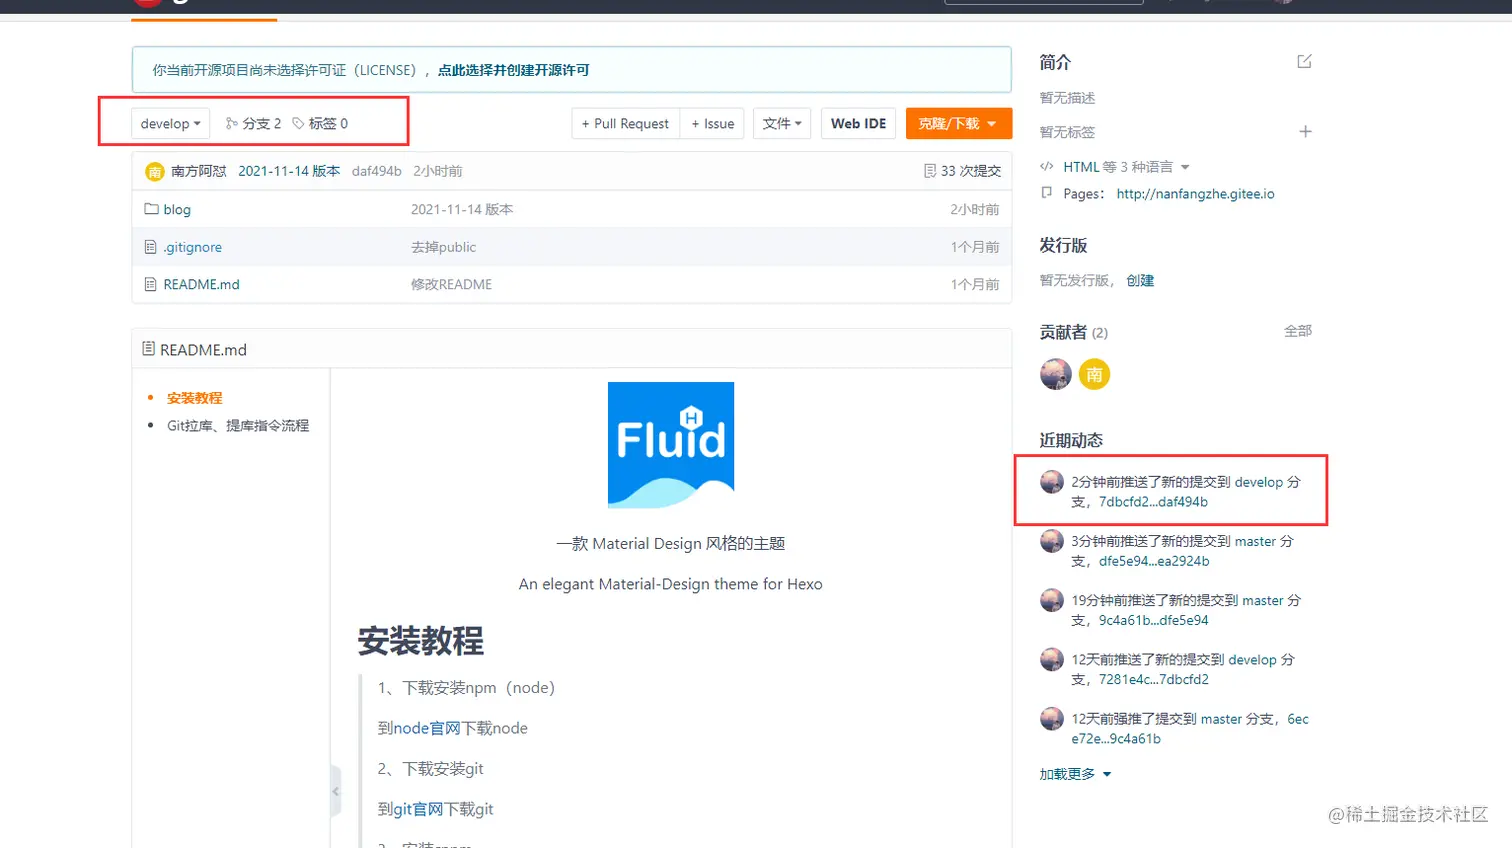This screenshot has width=1512, height=848.
Task: Click the Fluid logo image
Action: (x=671, y=445)
